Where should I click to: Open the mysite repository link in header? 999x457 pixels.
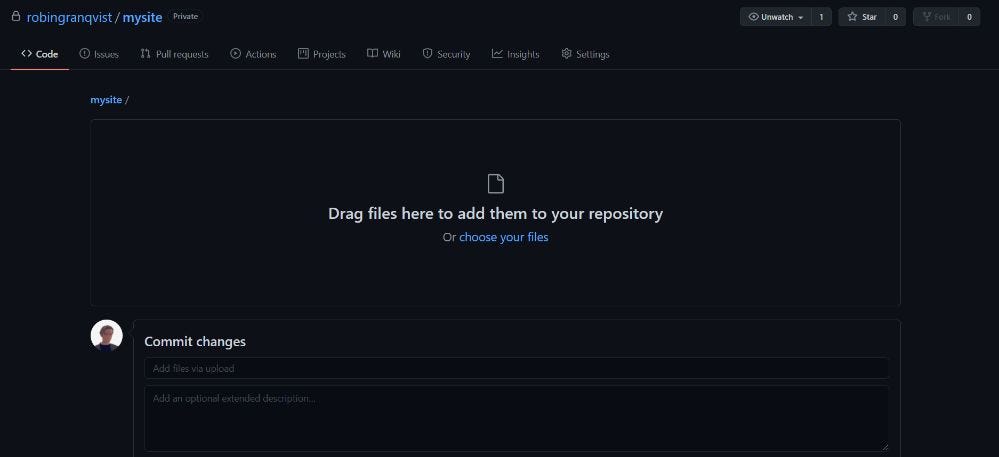click(143, 17)
